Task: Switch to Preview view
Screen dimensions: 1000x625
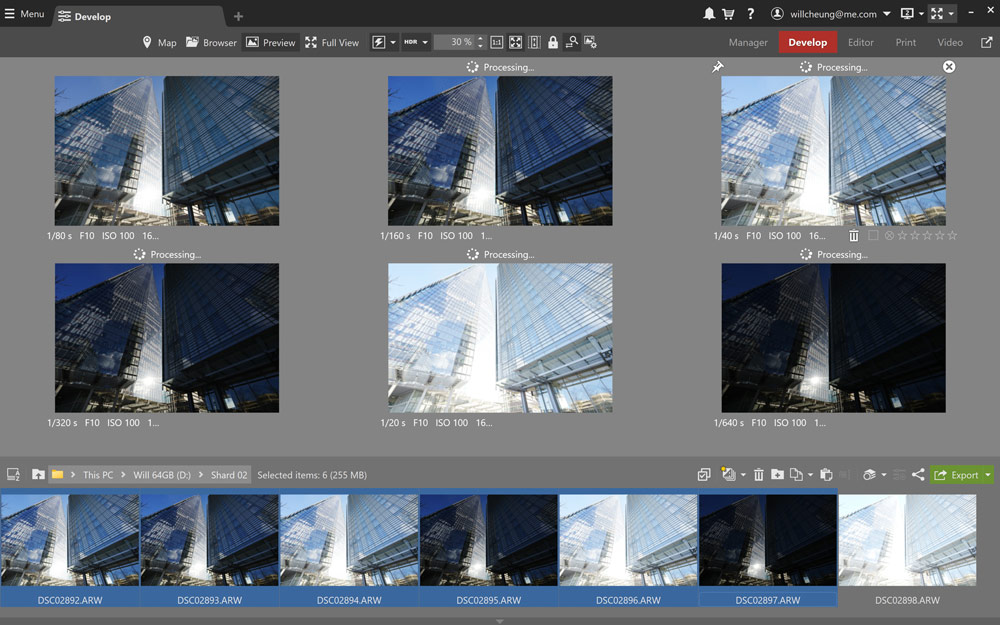Action: point(270,42)
